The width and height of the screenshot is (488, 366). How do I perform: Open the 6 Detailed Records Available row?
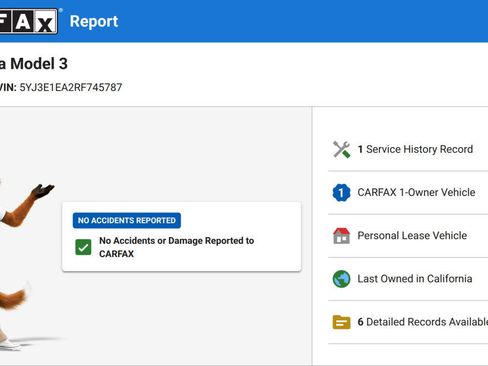[x=408, y=322]
